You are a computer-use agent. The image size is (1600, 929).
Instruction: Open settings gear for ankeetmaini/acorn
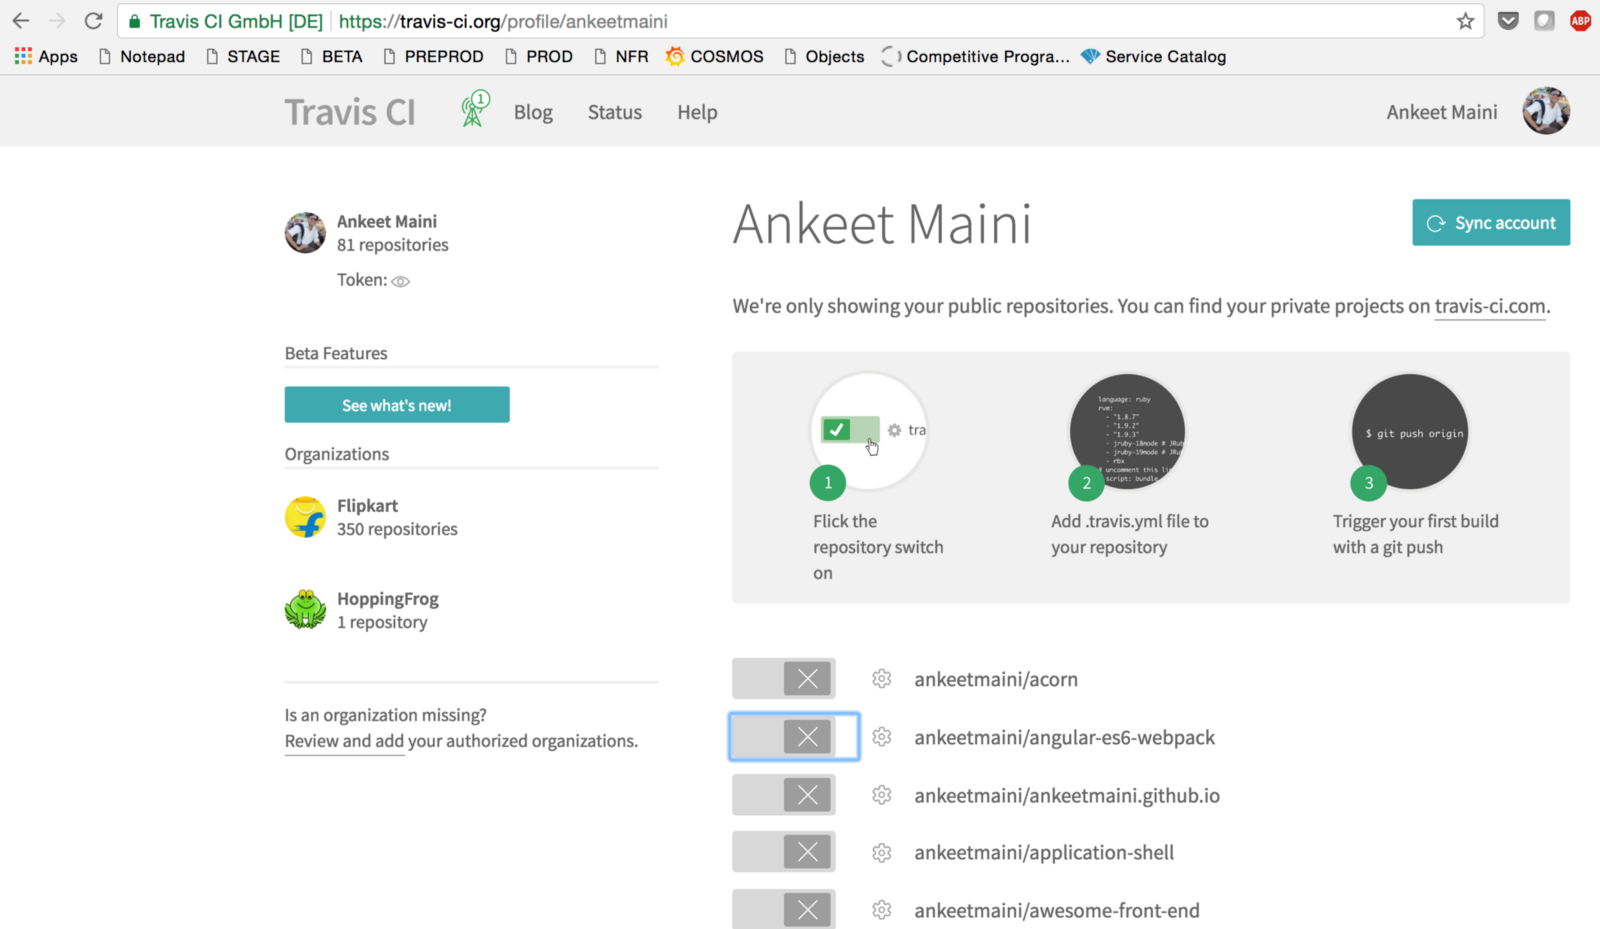pos(881,679)
